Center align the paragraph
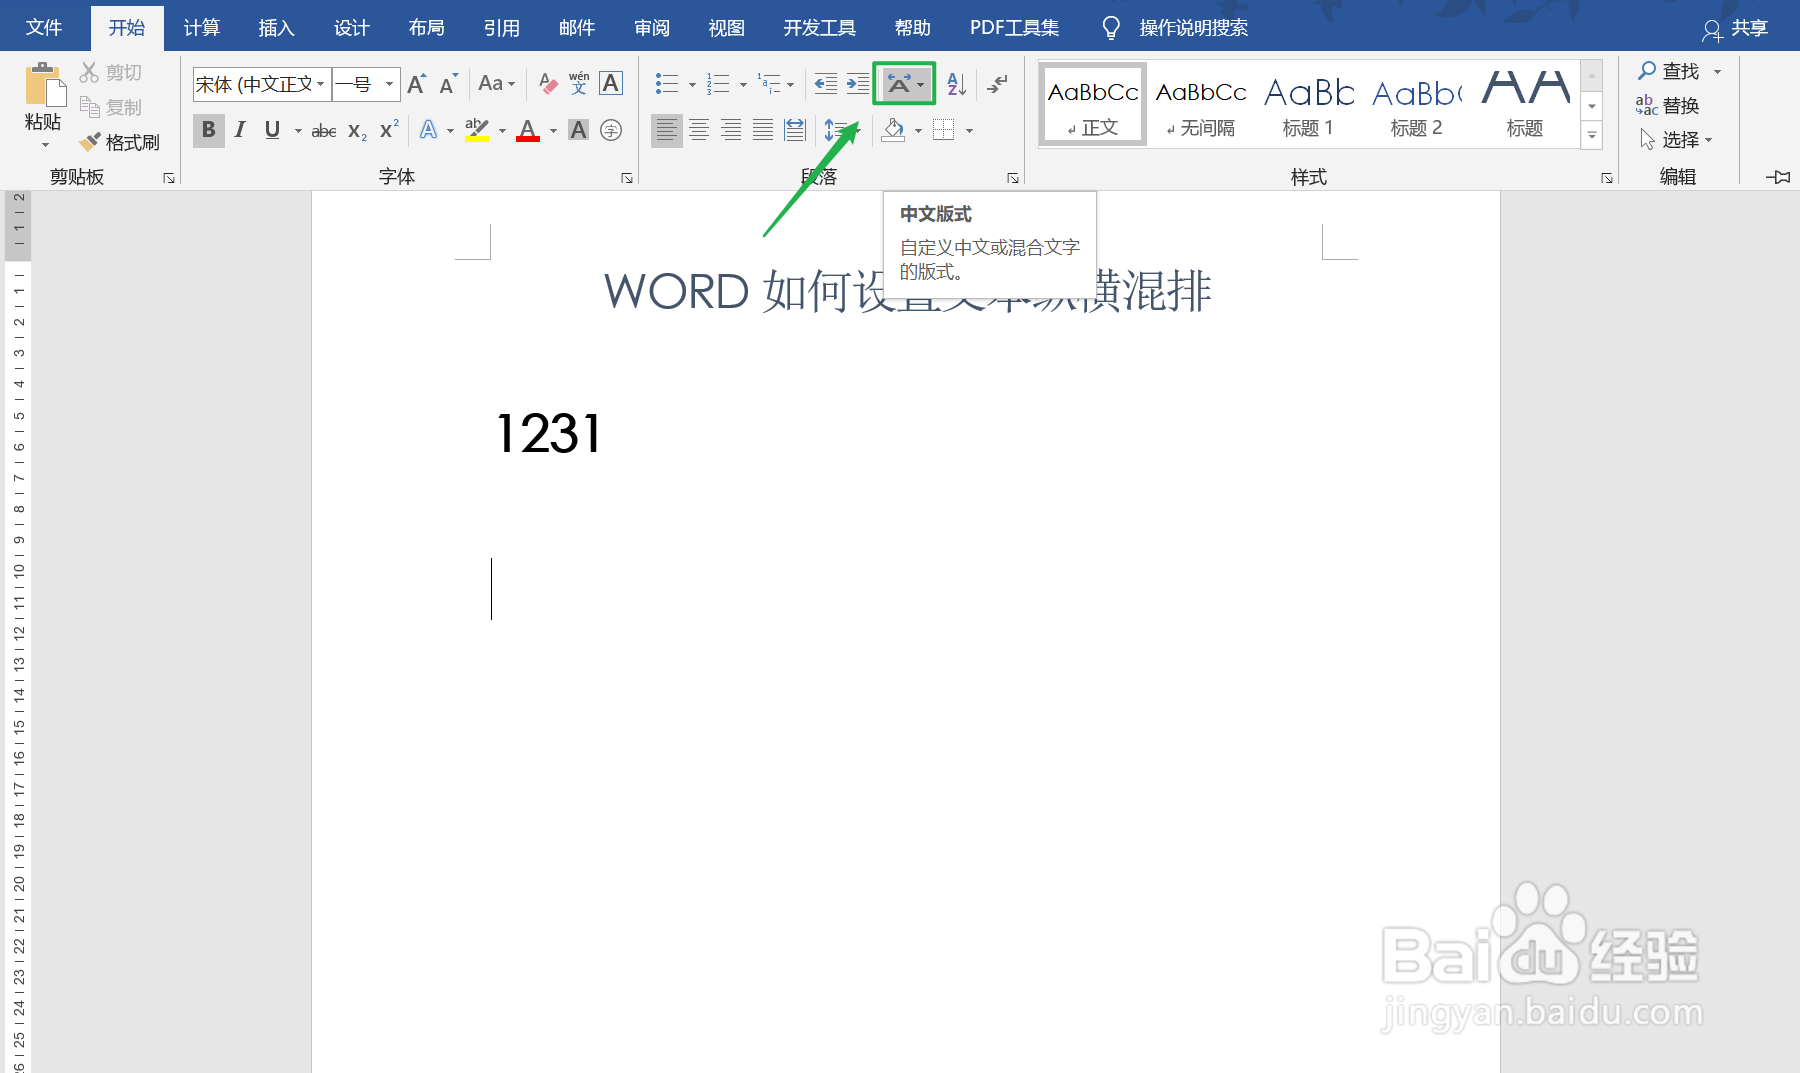 click(699, 130)
